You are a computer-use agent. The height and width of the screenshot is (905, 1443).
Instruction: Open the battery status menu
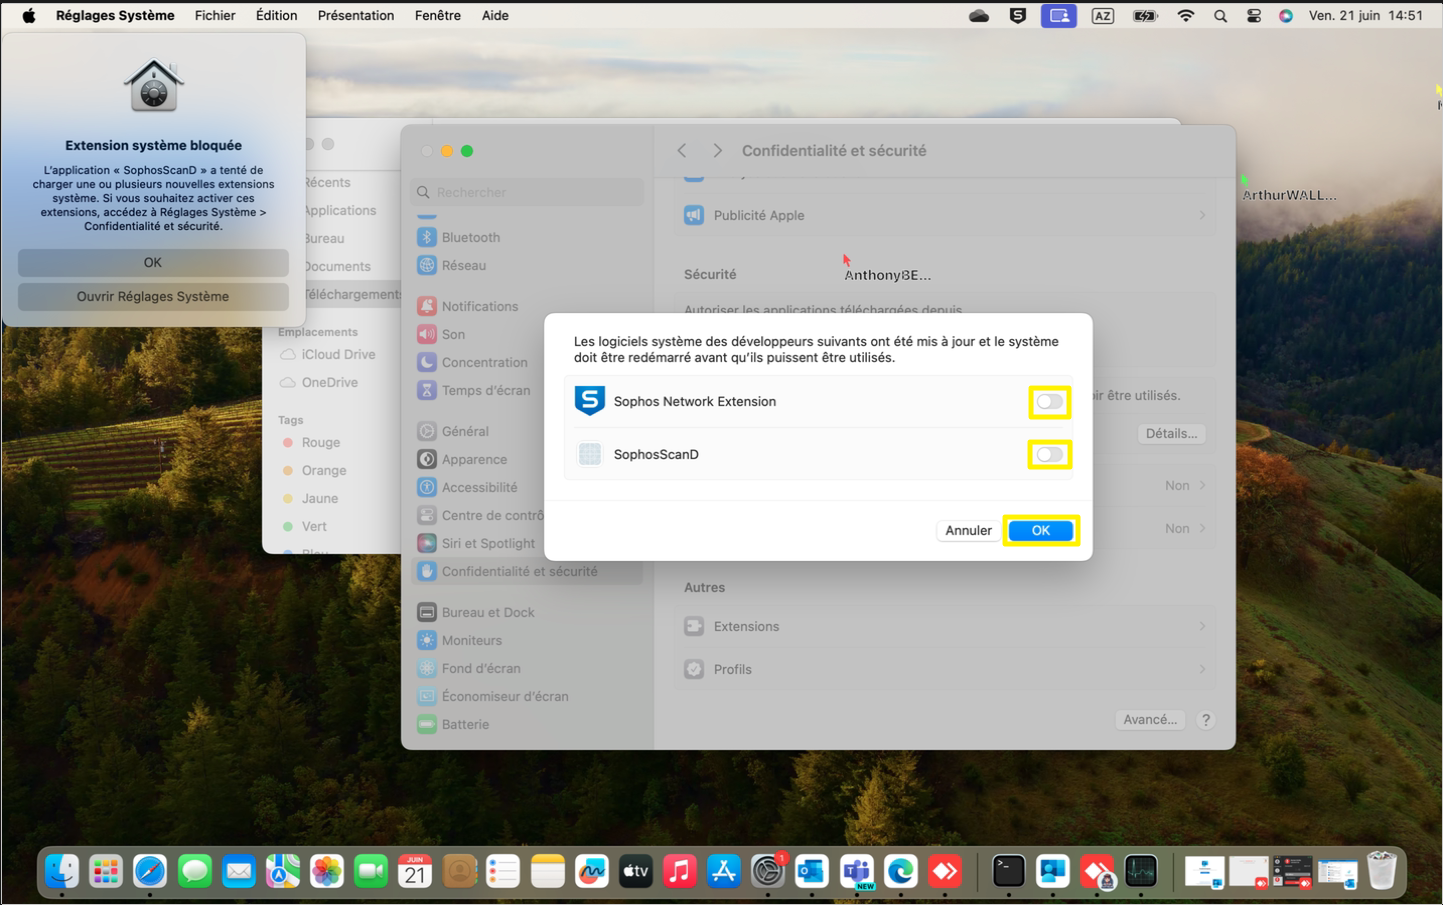pos(1144,15)
